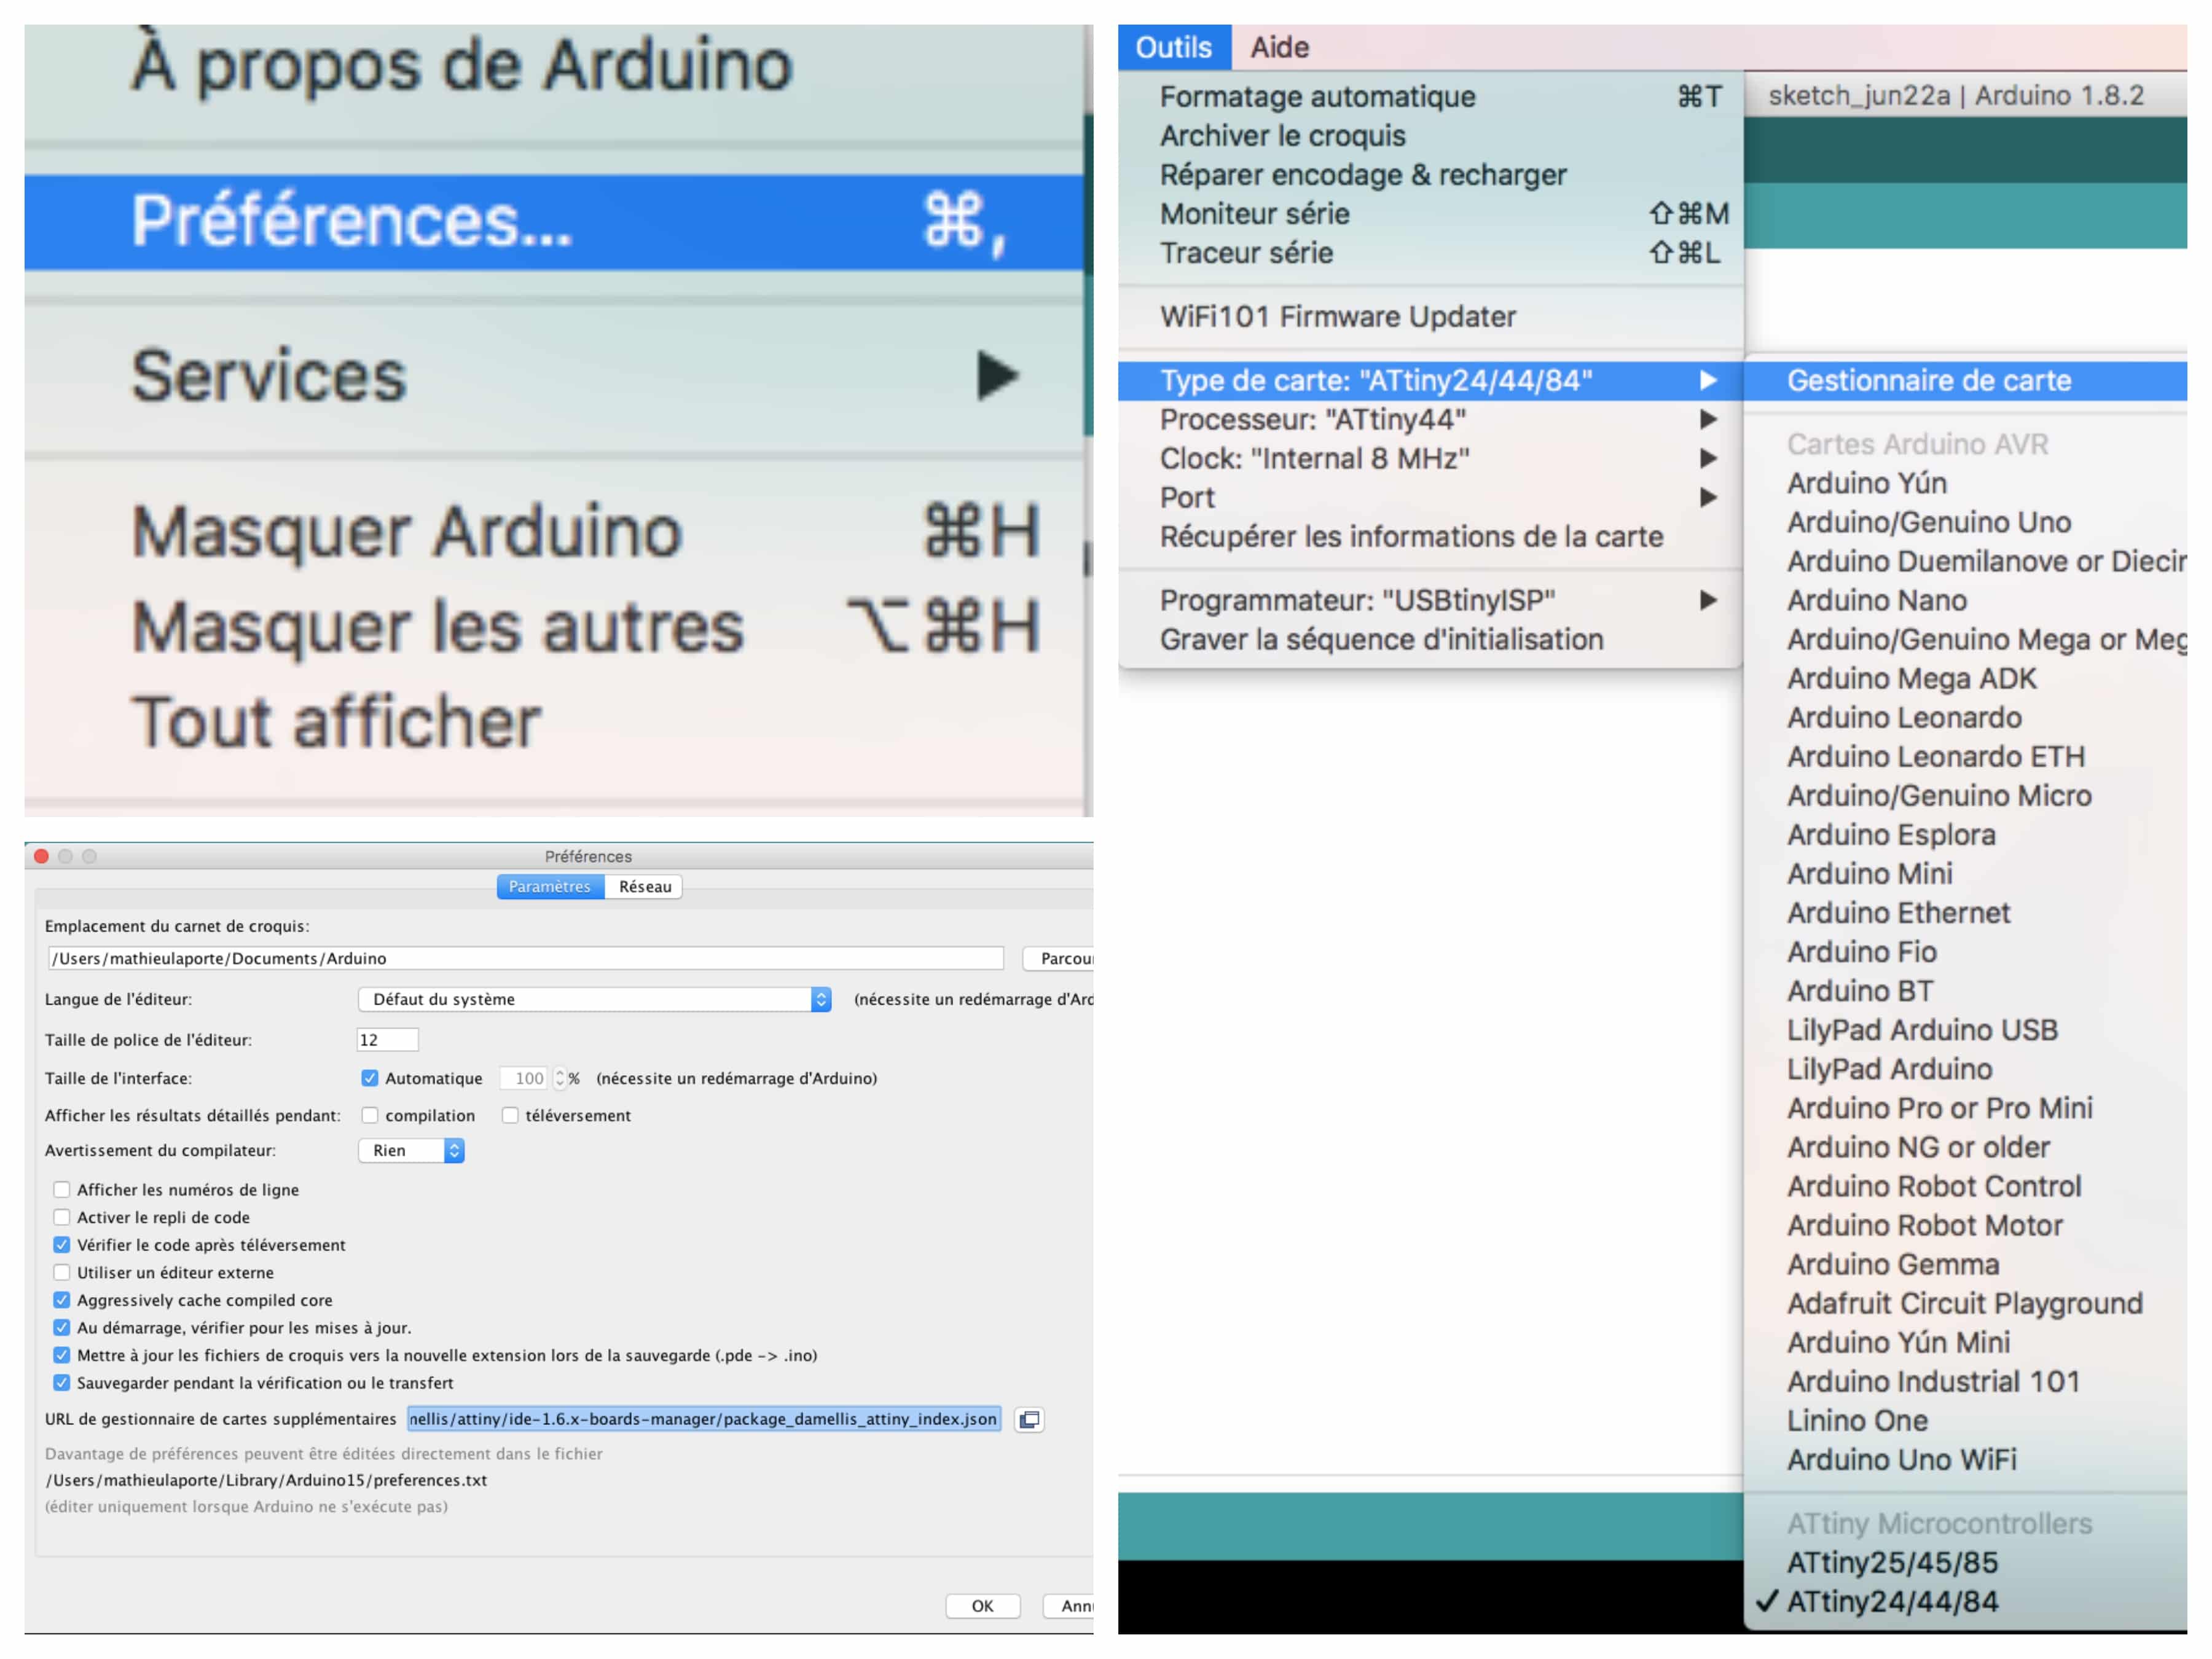2212x1659 pixels.
Task: Click editor font size field
Action: click(x=387, y=1040)
